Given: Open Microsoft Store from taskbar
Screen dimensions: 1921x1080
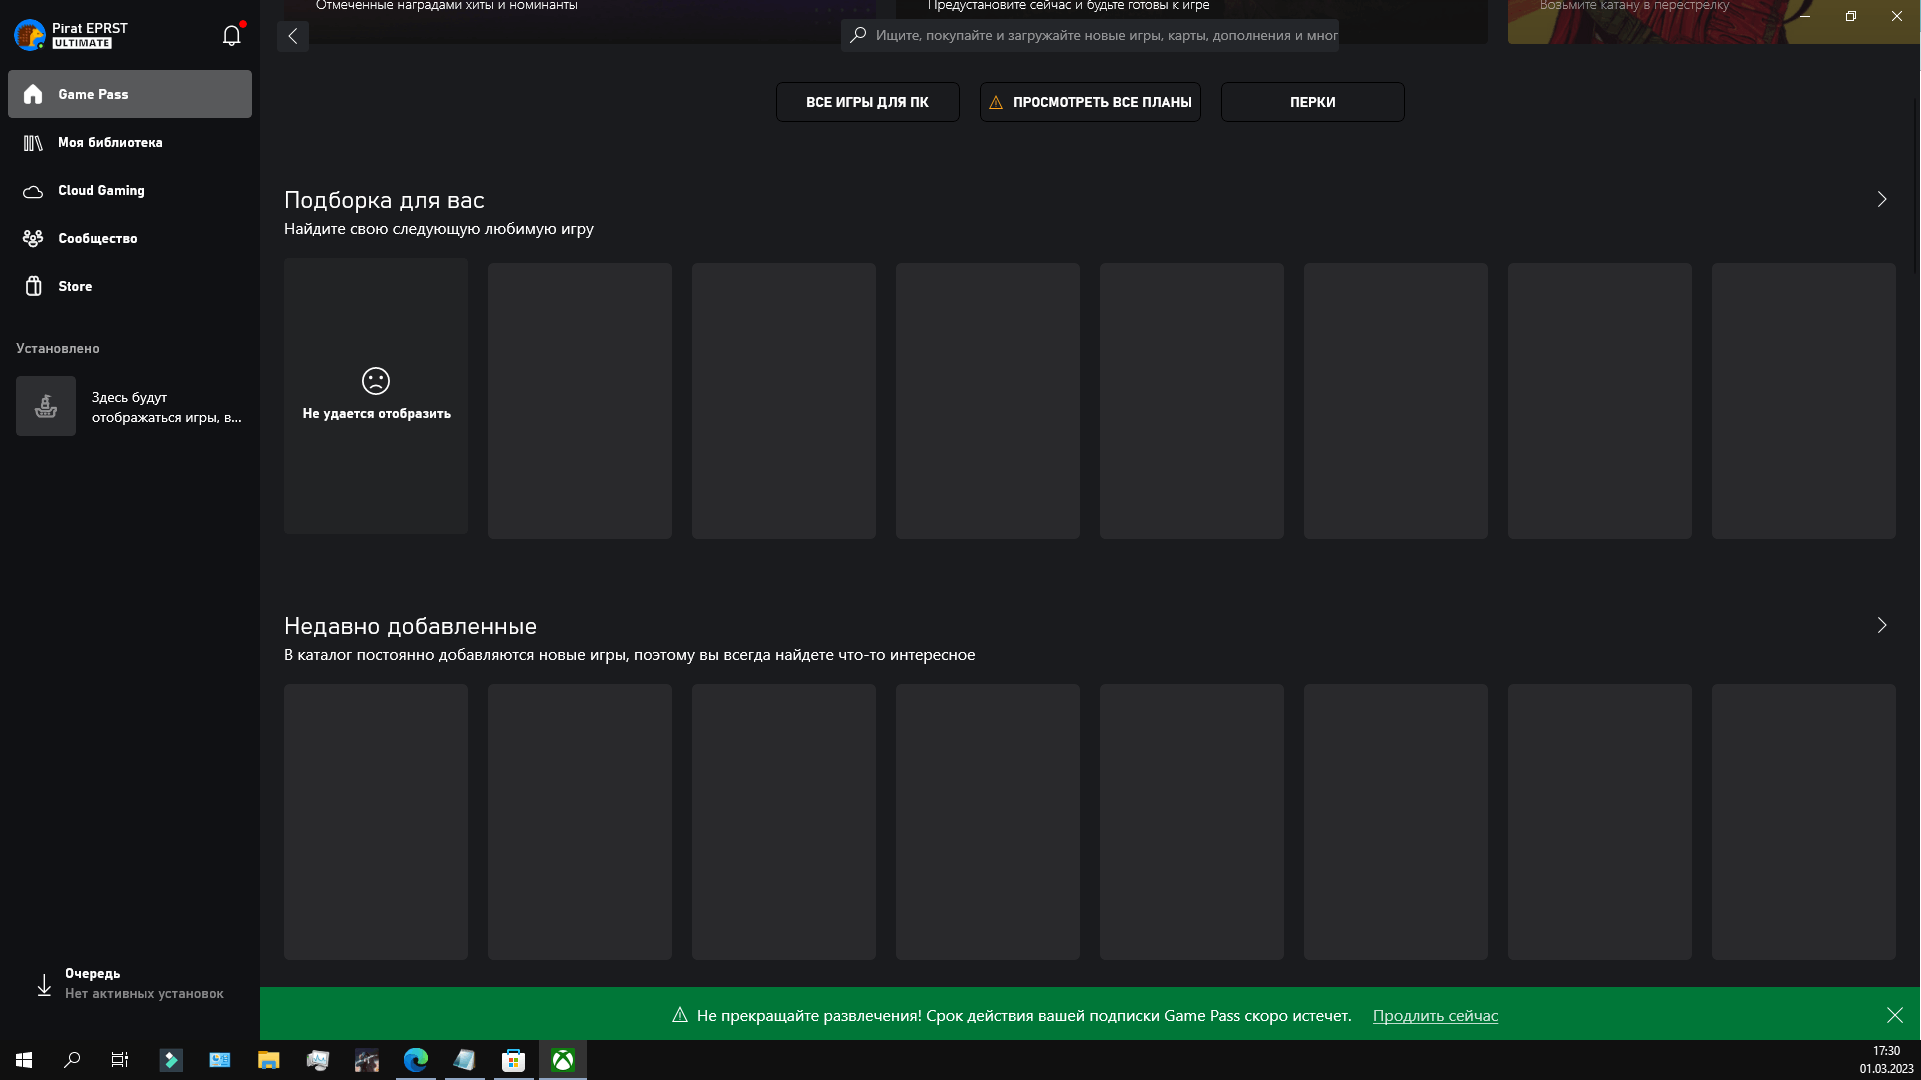Looking at the screenshot, I should 514,1060.
